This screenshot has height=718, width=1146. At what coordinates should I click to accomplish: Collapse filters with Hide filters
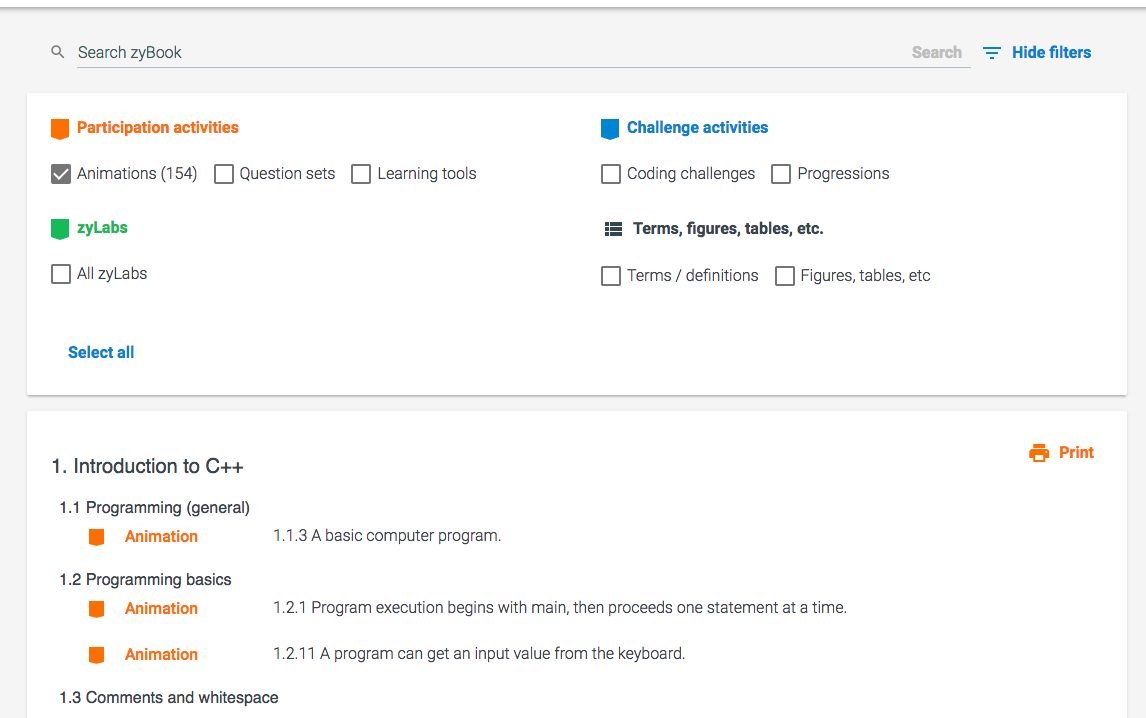pyautogui.click(x=1051, y=53)
